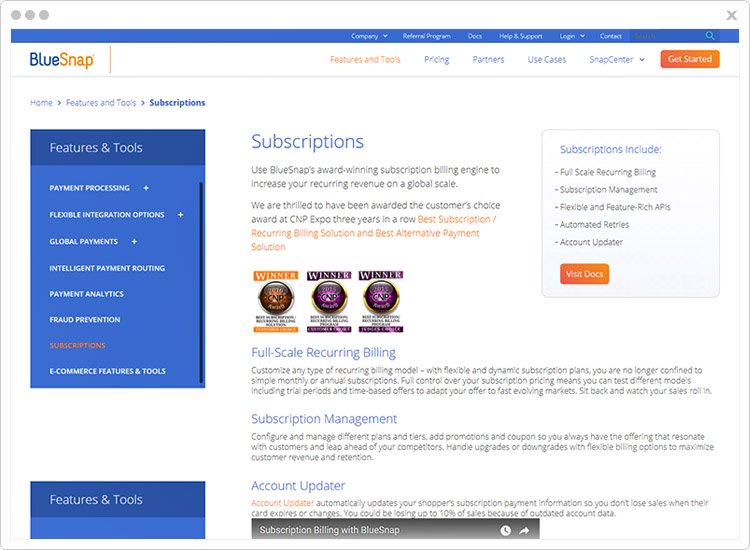The height and width of the screenshot is (550, 750).
Task: Click 'Subscriptions Include:' panel heading
Action: point(610,149)
